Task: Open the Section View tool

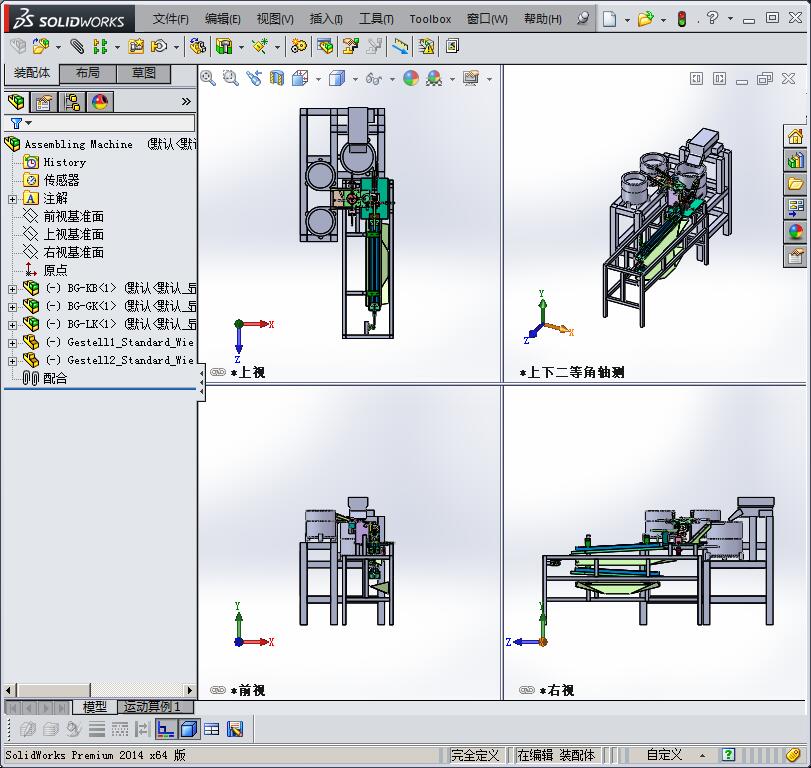Action: 277,78
